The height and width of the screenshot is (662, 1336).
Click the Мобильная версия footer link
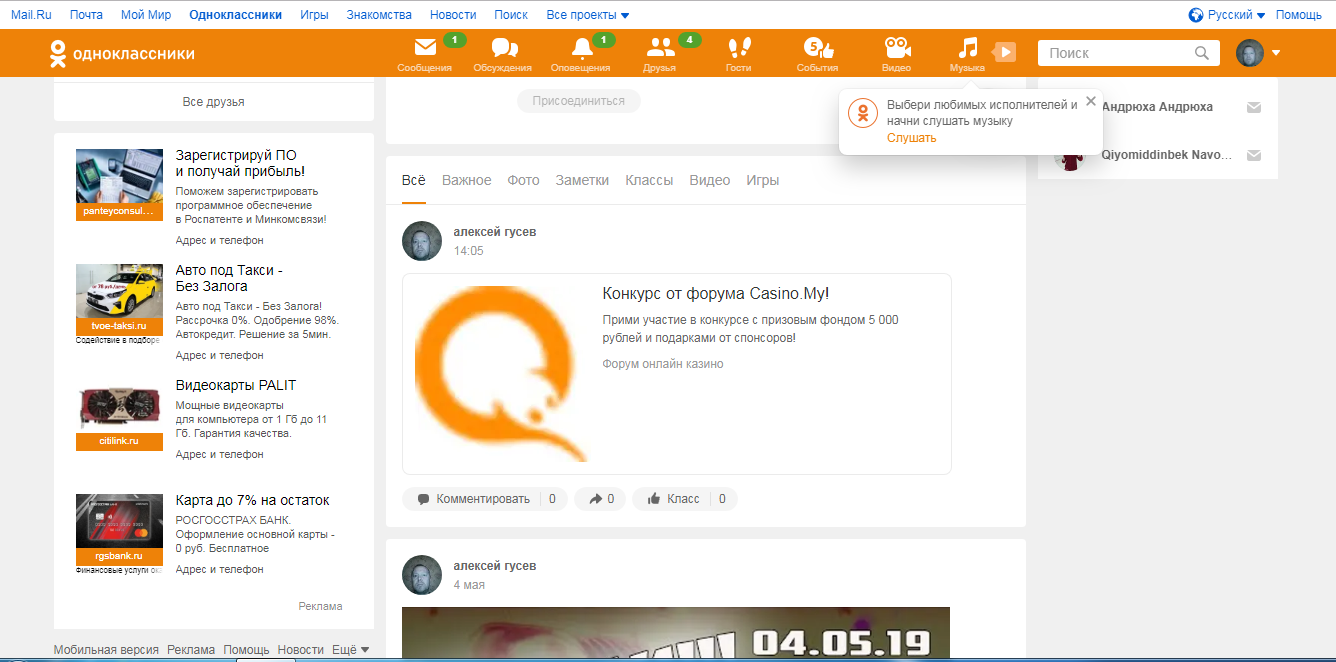[106, 650]
